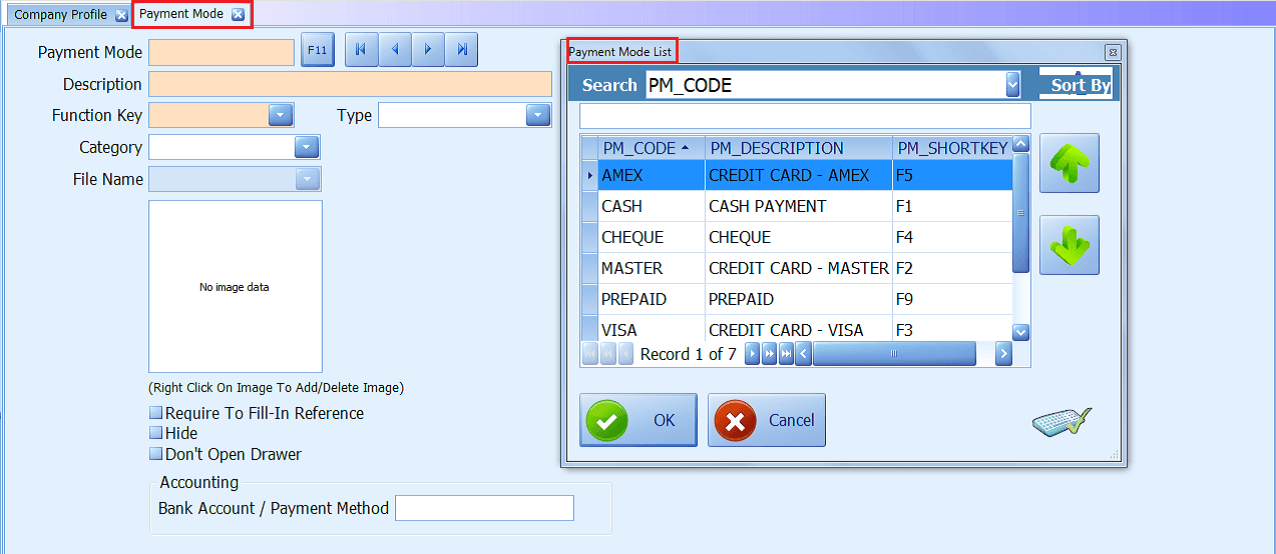Tick the Hide checkbox
Screen dimensions: 1276x554
tap(155, 433)
